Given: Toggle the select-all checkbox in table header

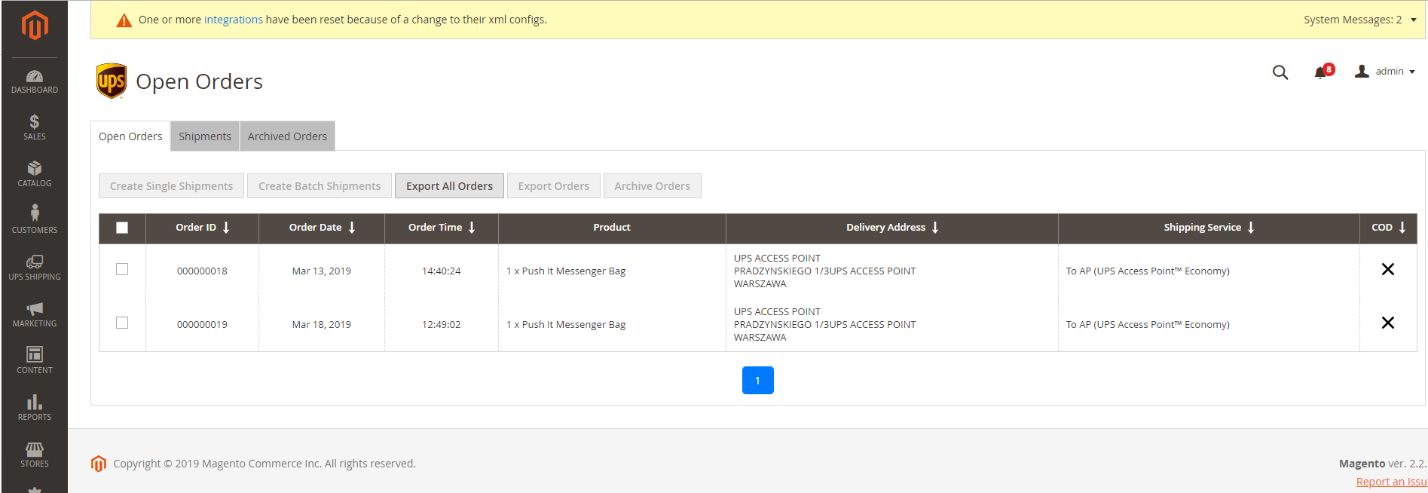Looking at the screenshot, I should 122,228.
